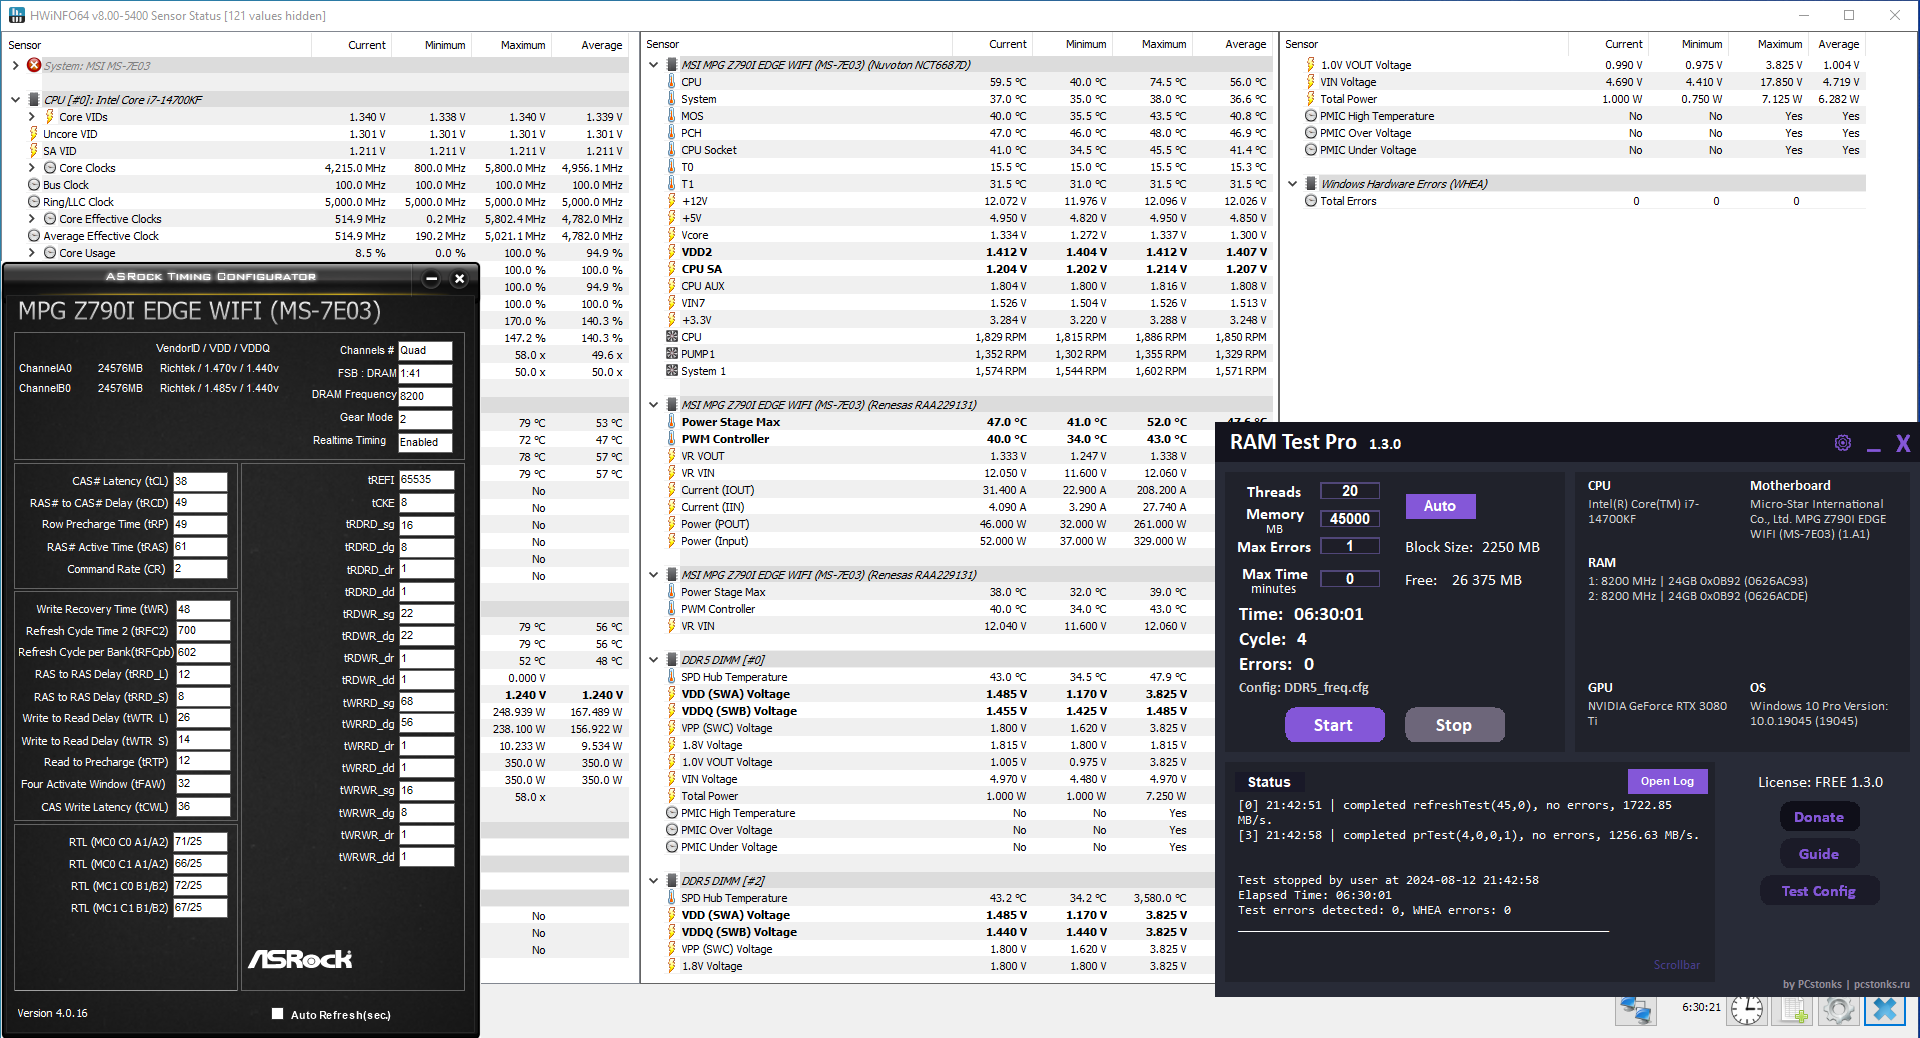The image size is (1920, 1038).
Task: Click the fan icon of System 1 row
Action: [672, 371]
